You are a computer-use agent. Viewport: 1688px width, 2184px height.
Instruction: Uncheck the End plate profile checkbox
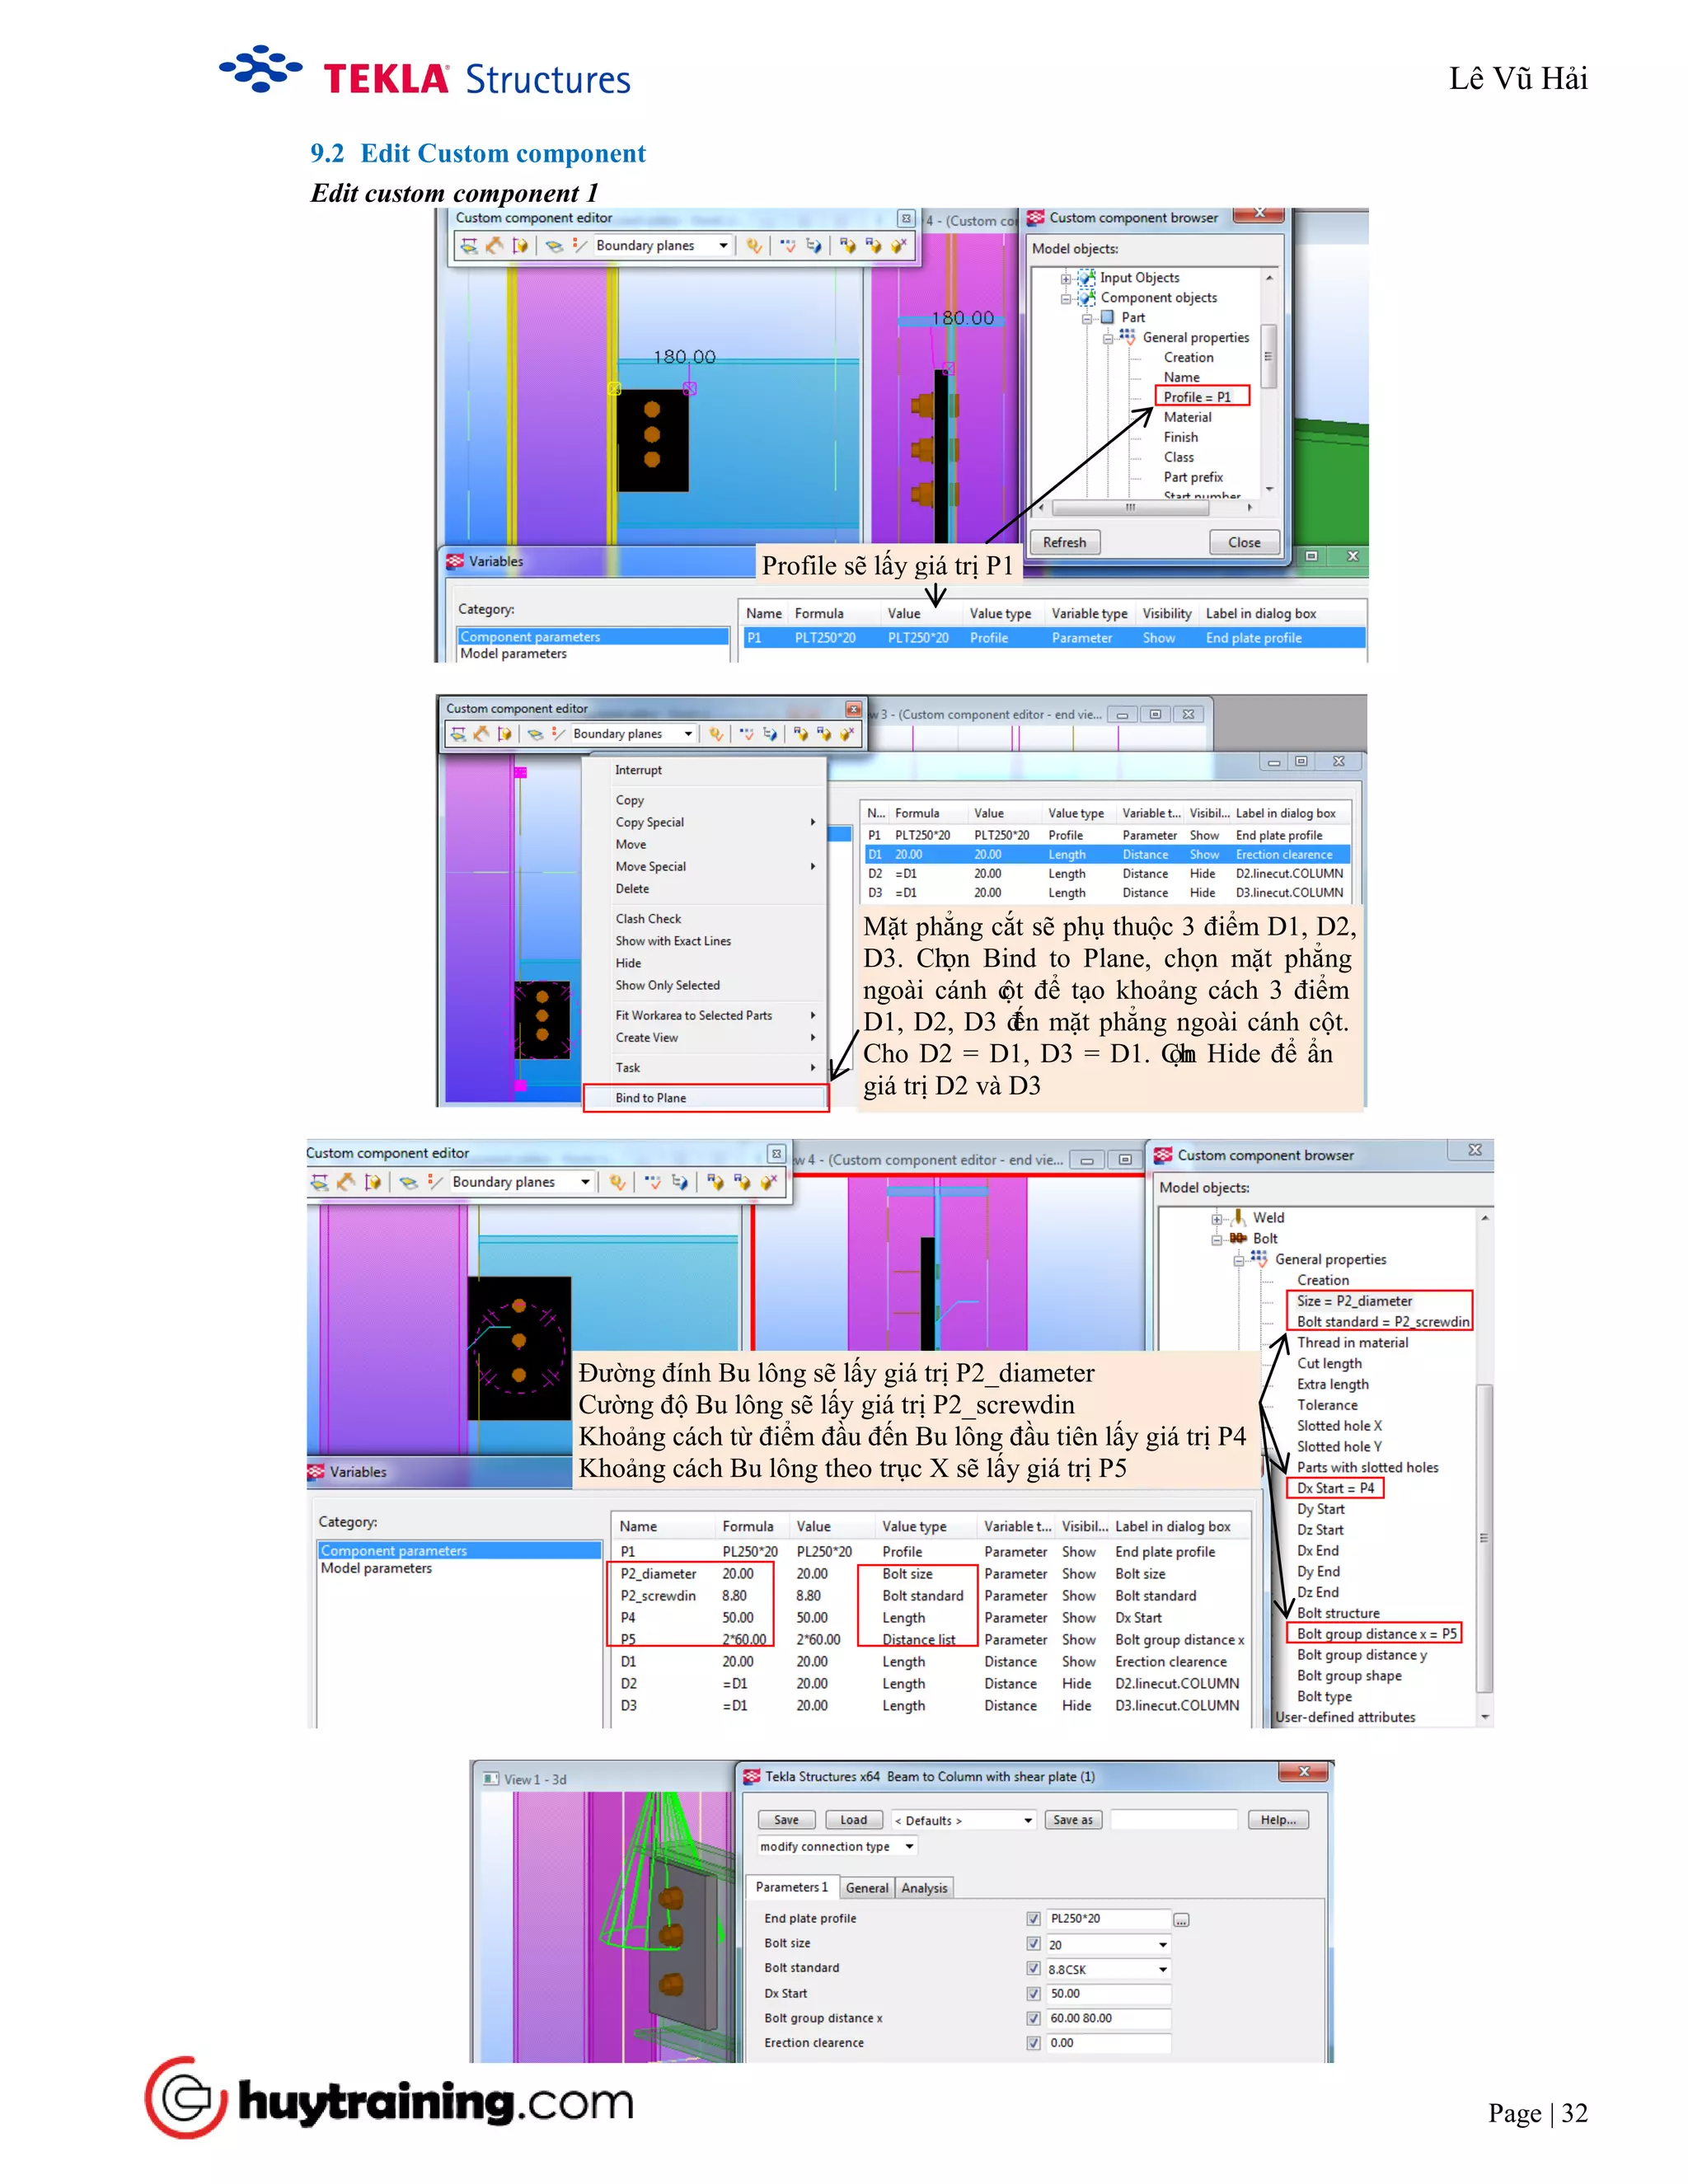coord(1033,1919)
